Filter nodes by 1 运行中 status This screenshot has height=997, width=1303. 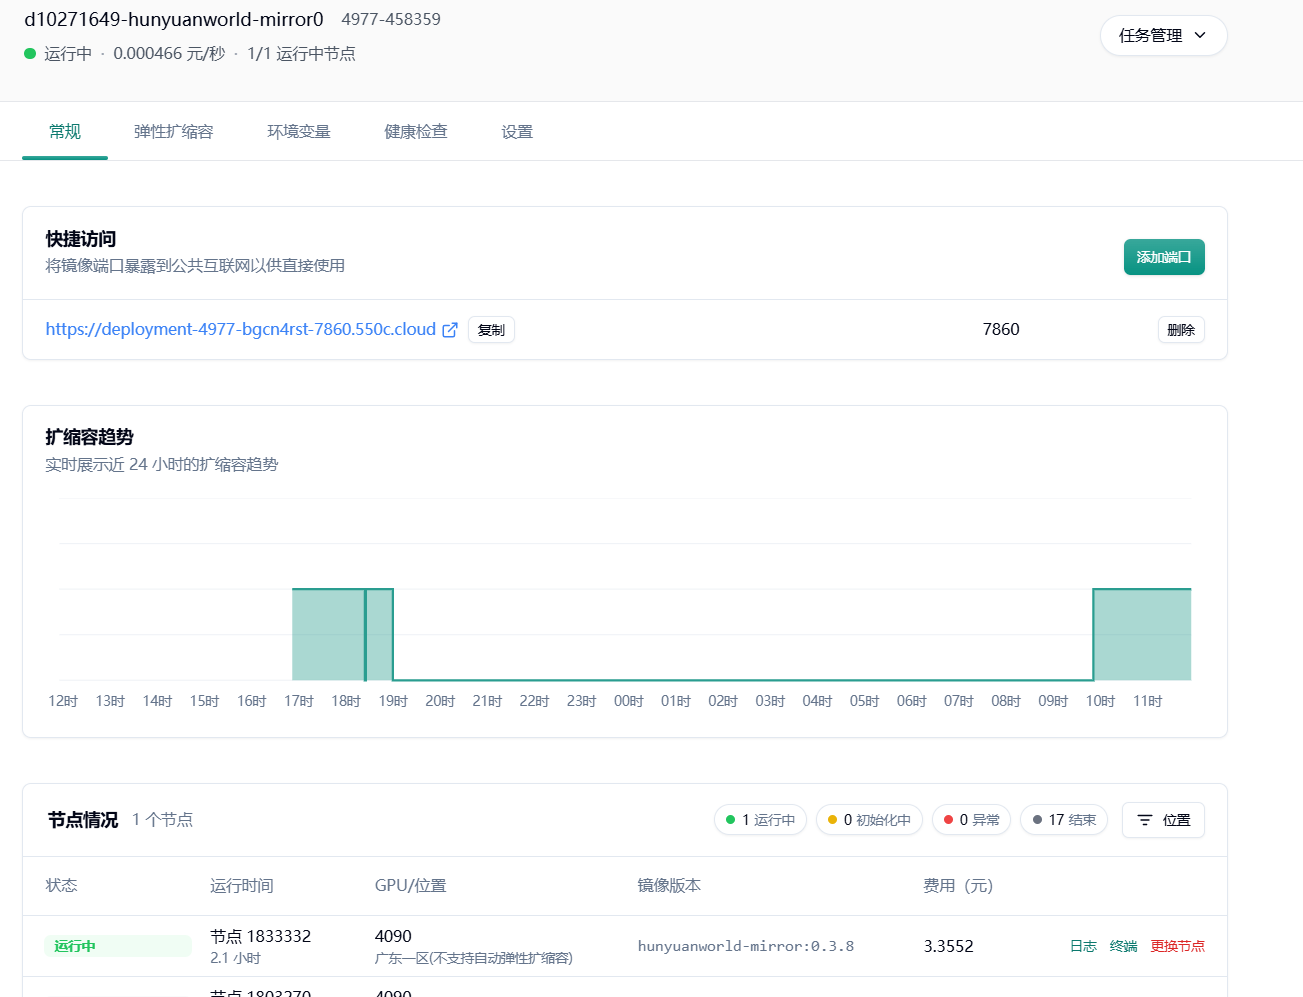point(760,820)
